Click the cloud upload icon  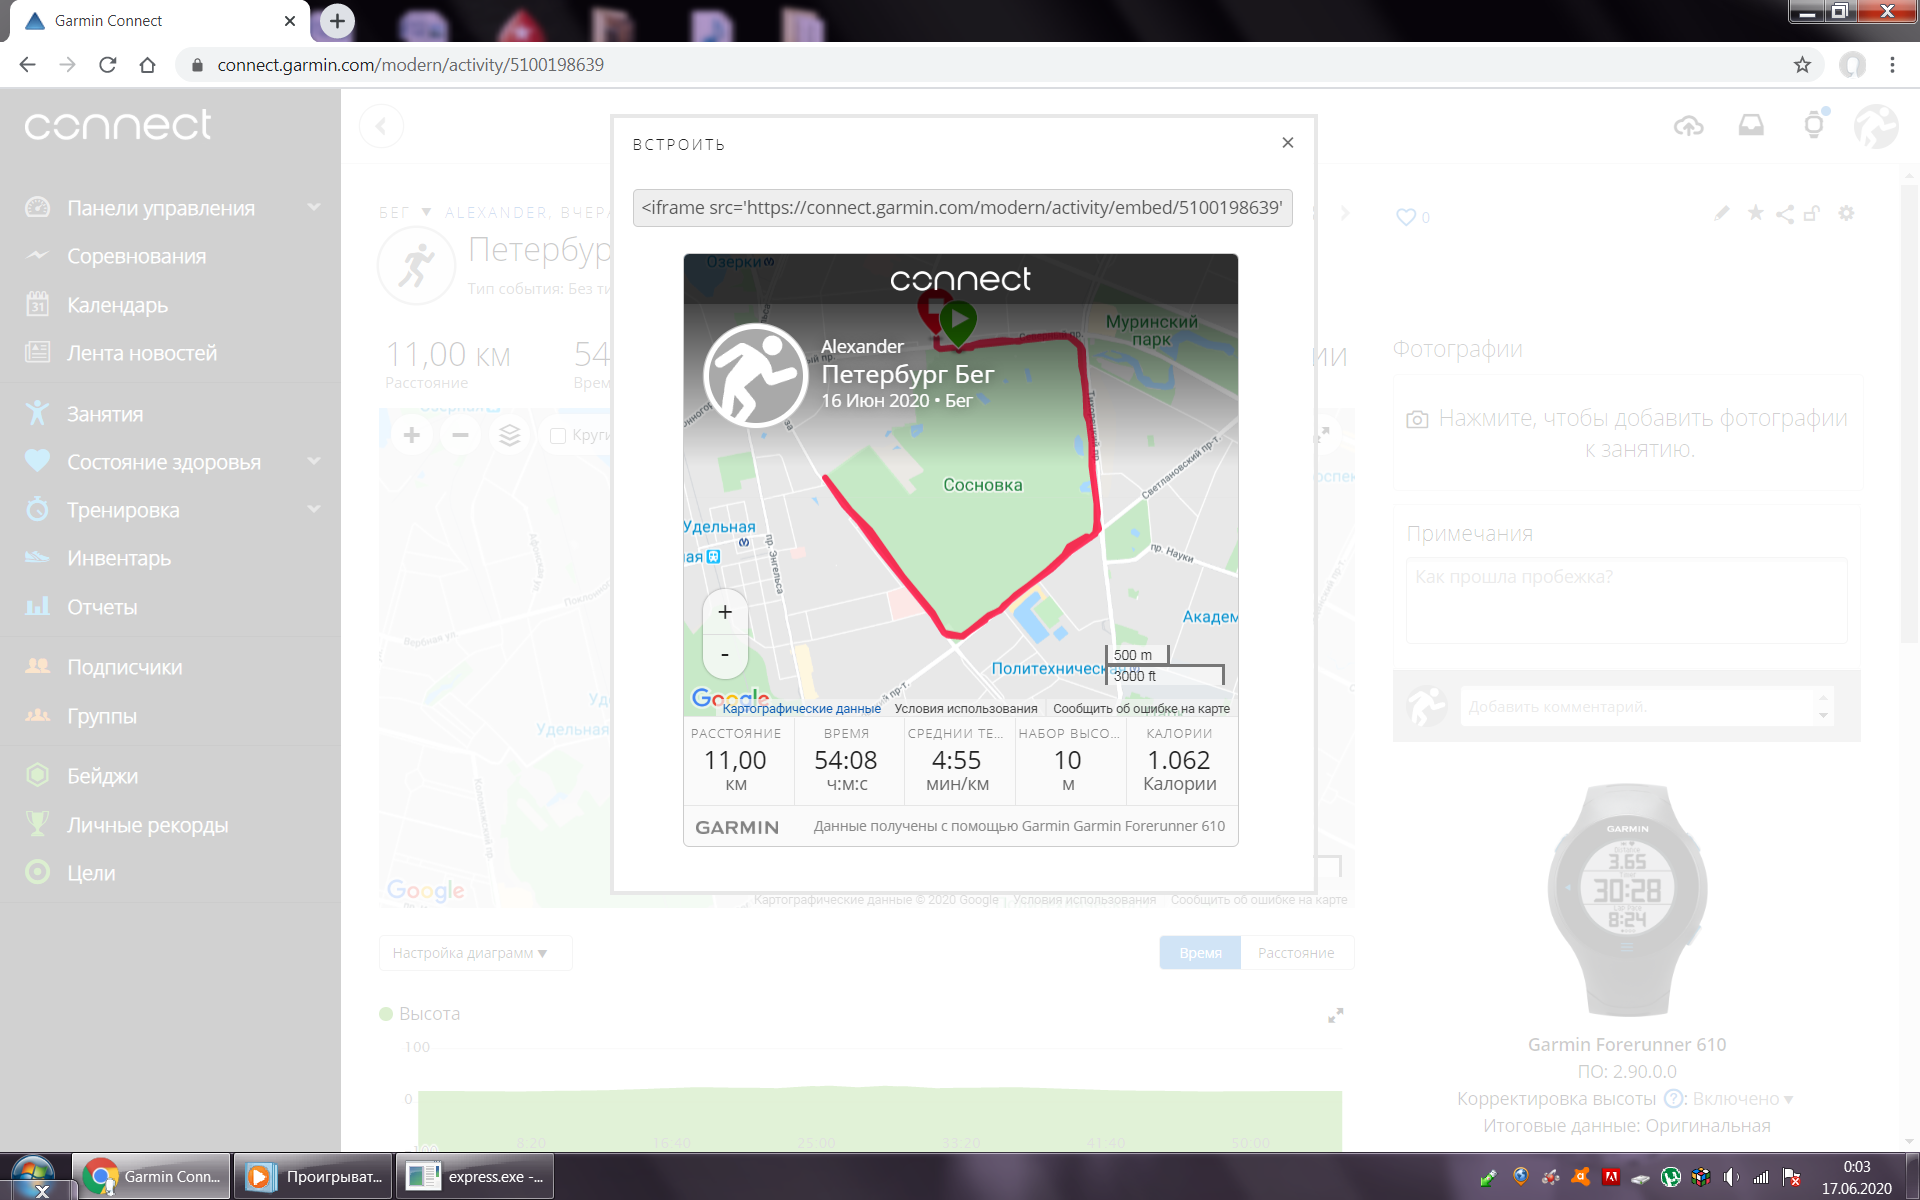pyautogui.click(x=1688, y=125)
